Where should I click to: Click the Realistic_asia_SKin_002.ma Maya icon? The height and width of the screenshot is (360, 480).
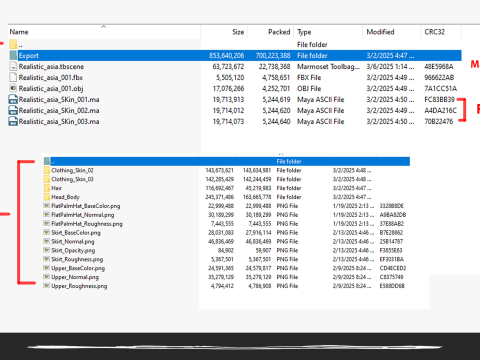tap(13, 110)
